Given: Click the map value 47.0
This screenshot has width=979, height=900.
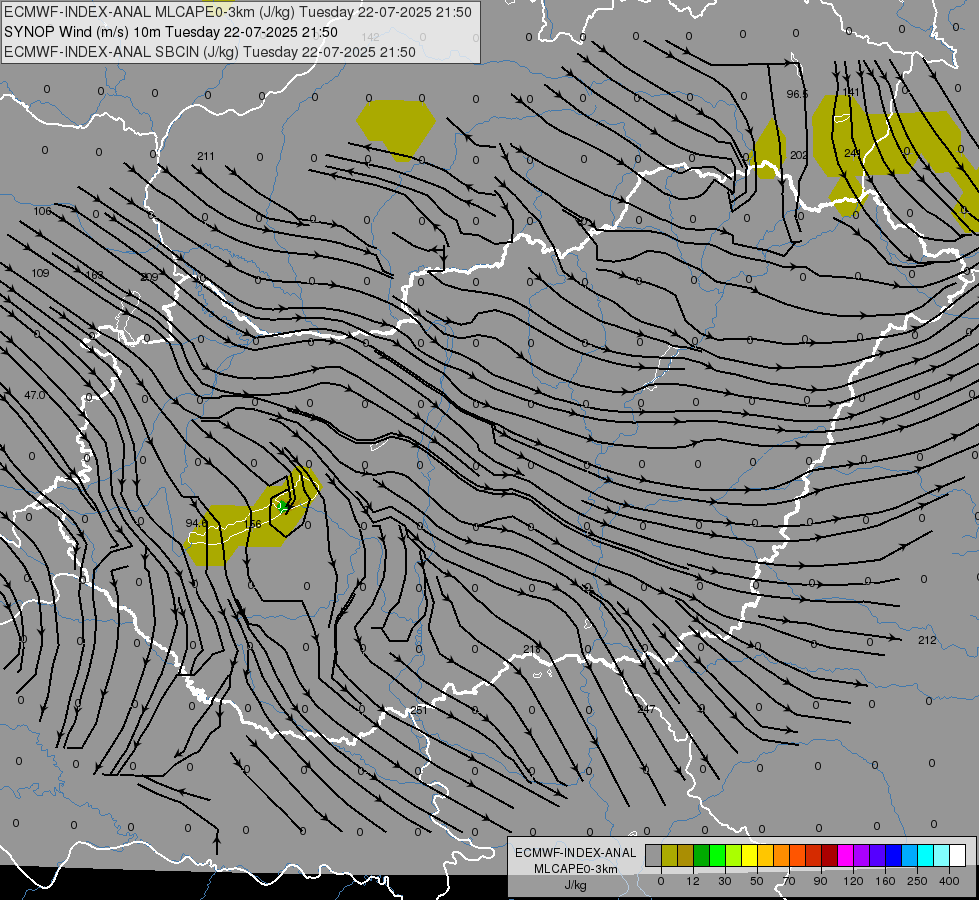Looking at the screenshot, I should click(34, 395).
